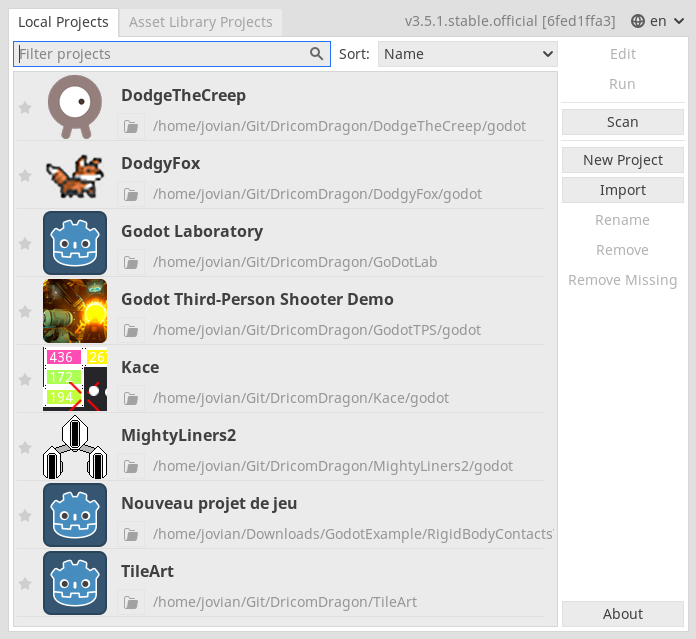Select the TileArt Godot logo icon
The width and height of the screenshot is (696, 639).
tap(75, 583)
